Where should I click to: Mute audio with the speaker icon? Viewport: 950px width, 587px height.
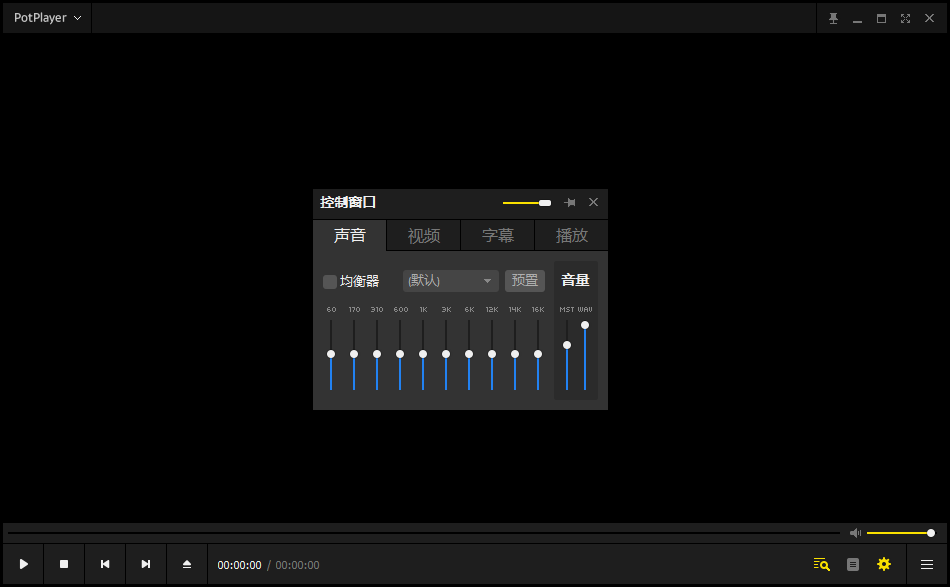[855, 533]
